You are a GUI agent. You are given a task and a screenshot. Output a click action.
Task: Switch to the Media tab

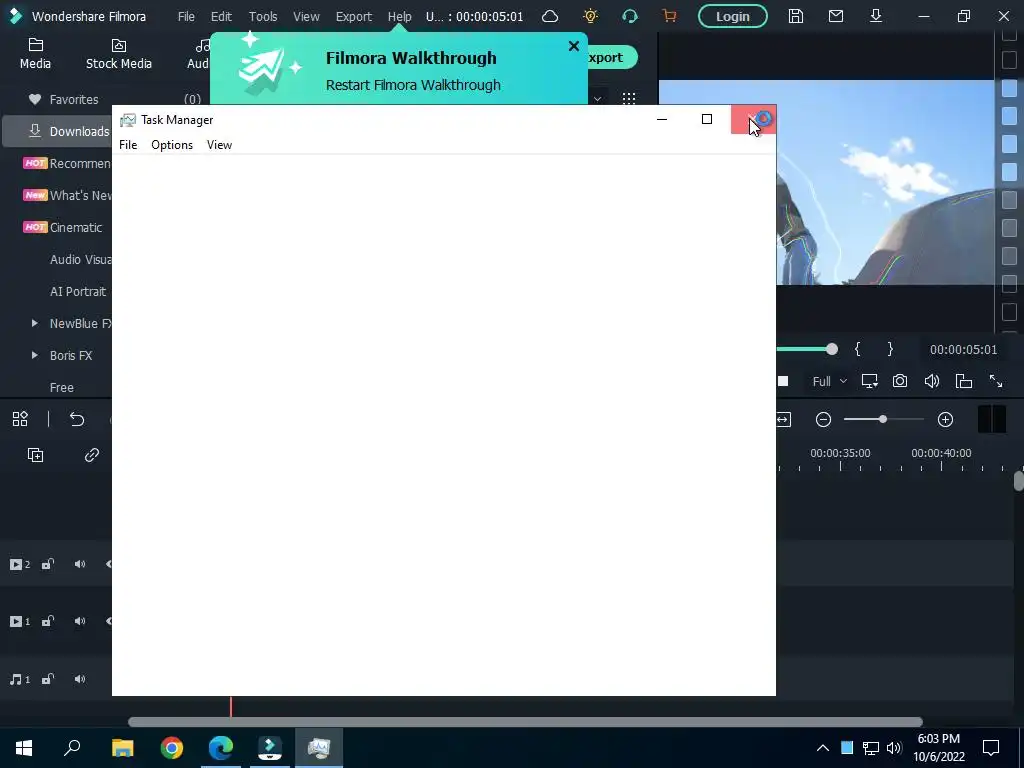pos(35,54)
